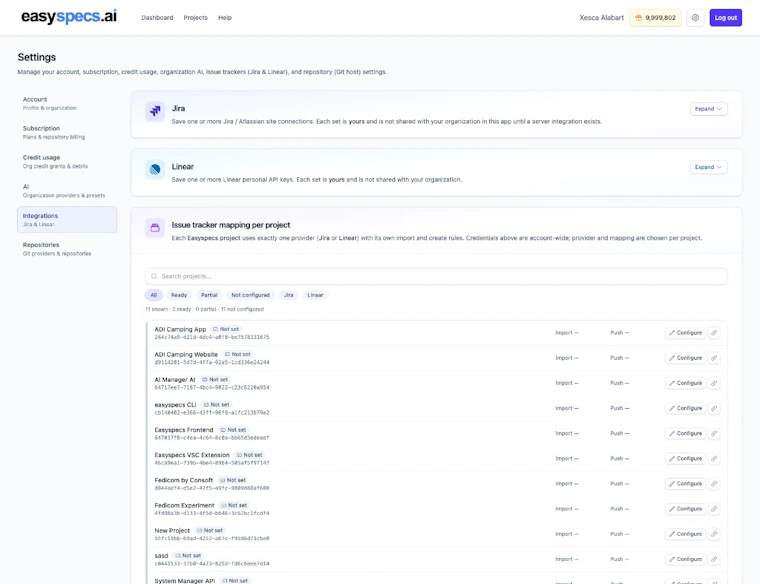
Task: Click link icon for ADI Camping App
Action: pyautogui.click(x=713, y=333)
